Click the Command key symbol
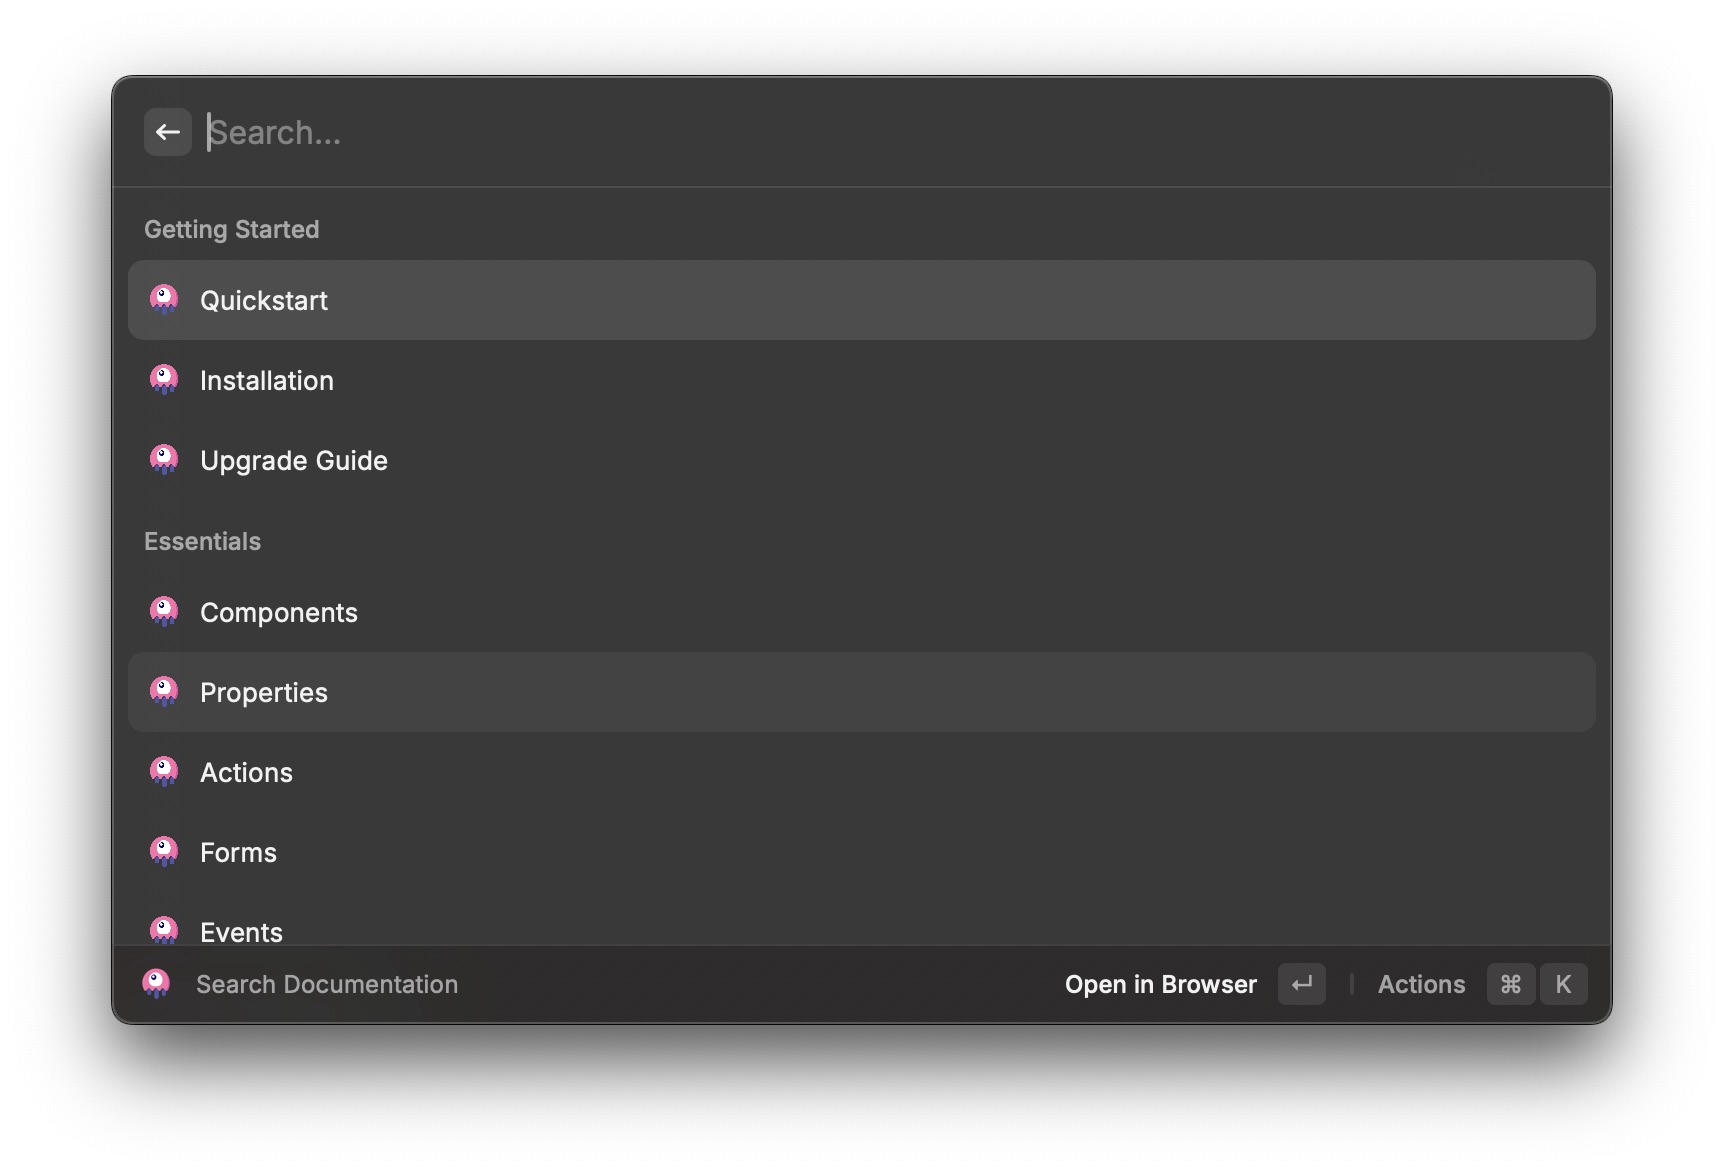The image size is (1724, 1172). (x=1511, y=984)
